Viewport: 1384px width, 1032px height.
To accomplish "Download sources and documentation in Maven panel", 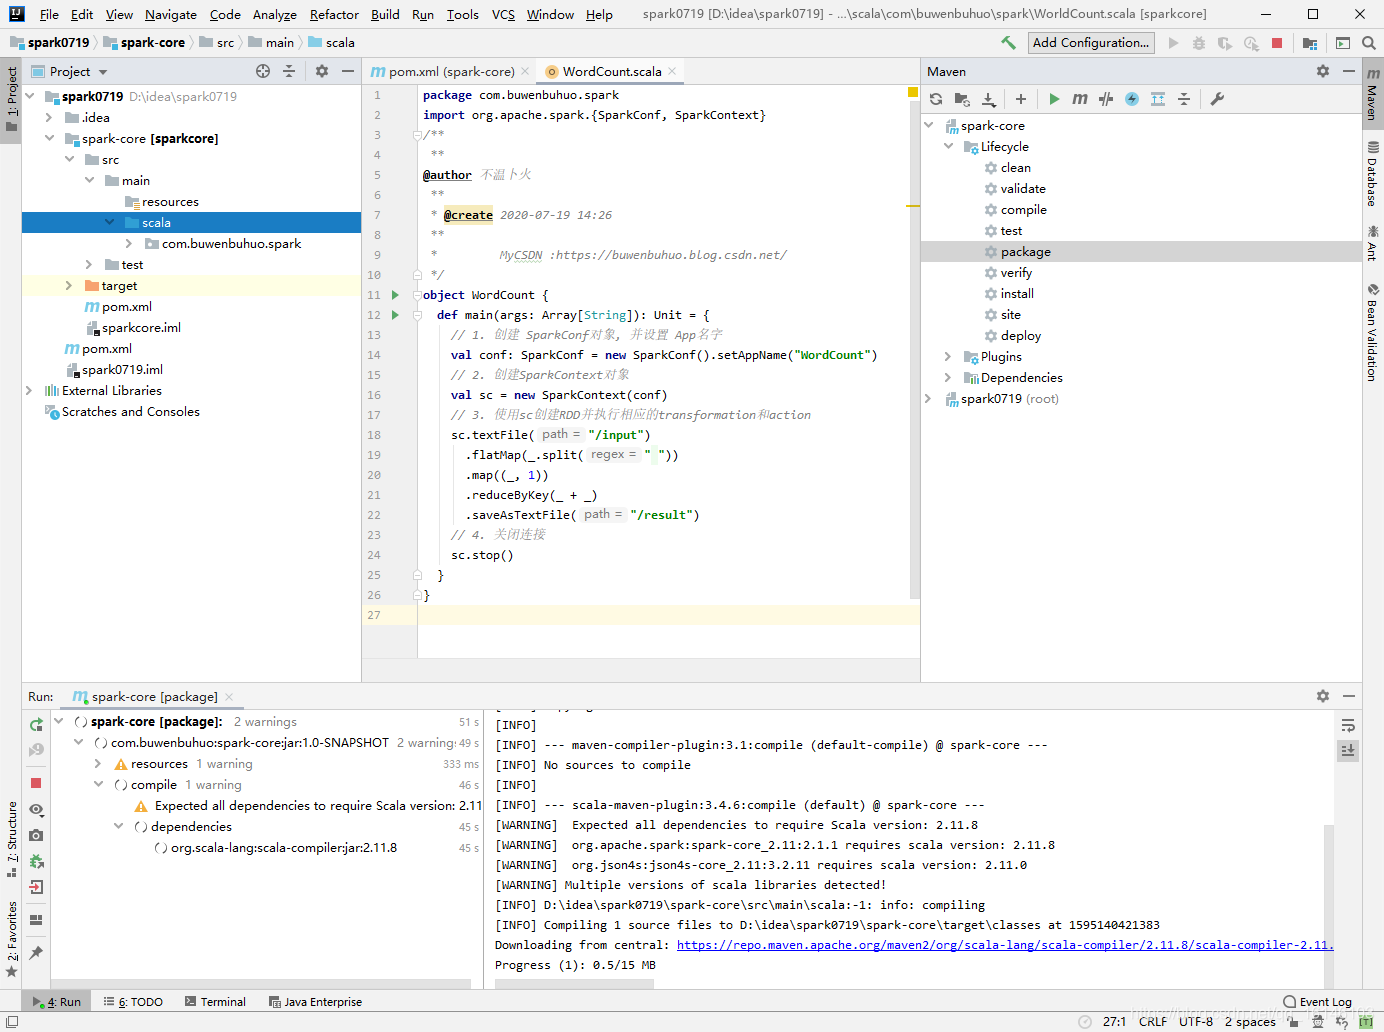I will tap(989, 99).
